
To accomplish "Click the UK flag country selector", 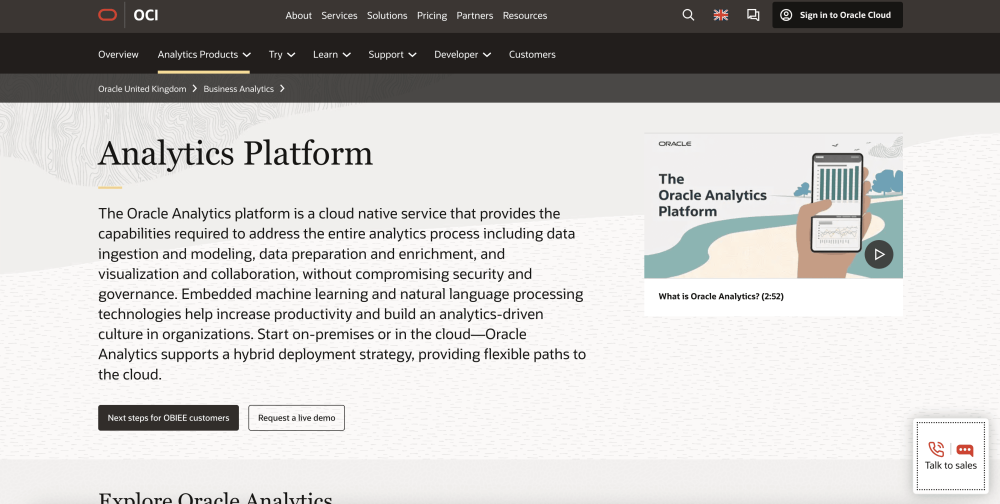I will (721, 15).
